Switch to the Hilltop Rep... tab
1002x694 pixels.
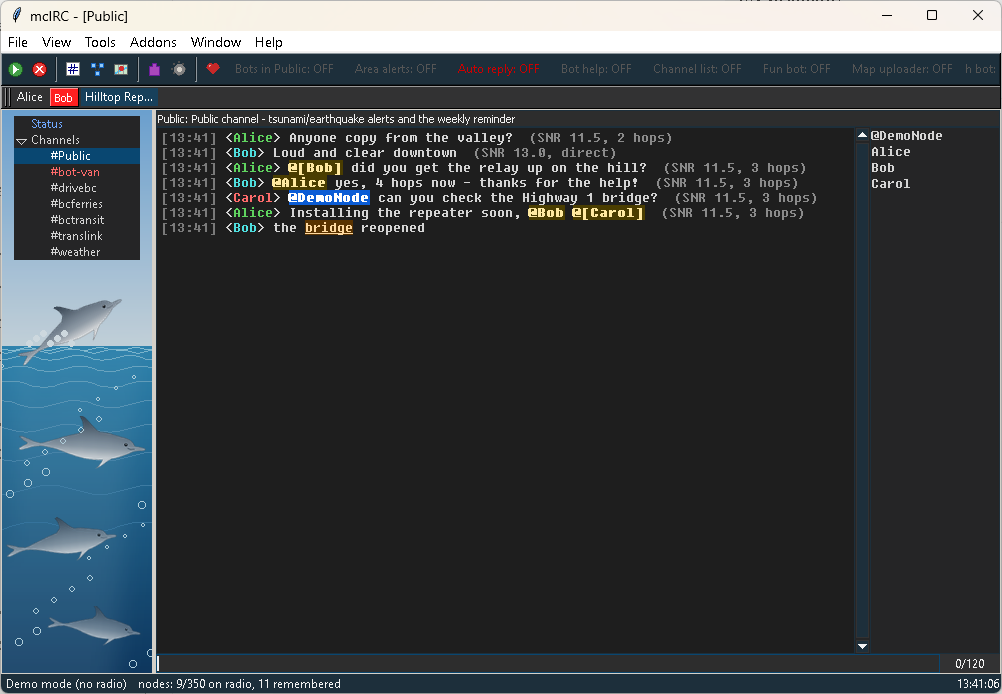click(x=119, y=97)
